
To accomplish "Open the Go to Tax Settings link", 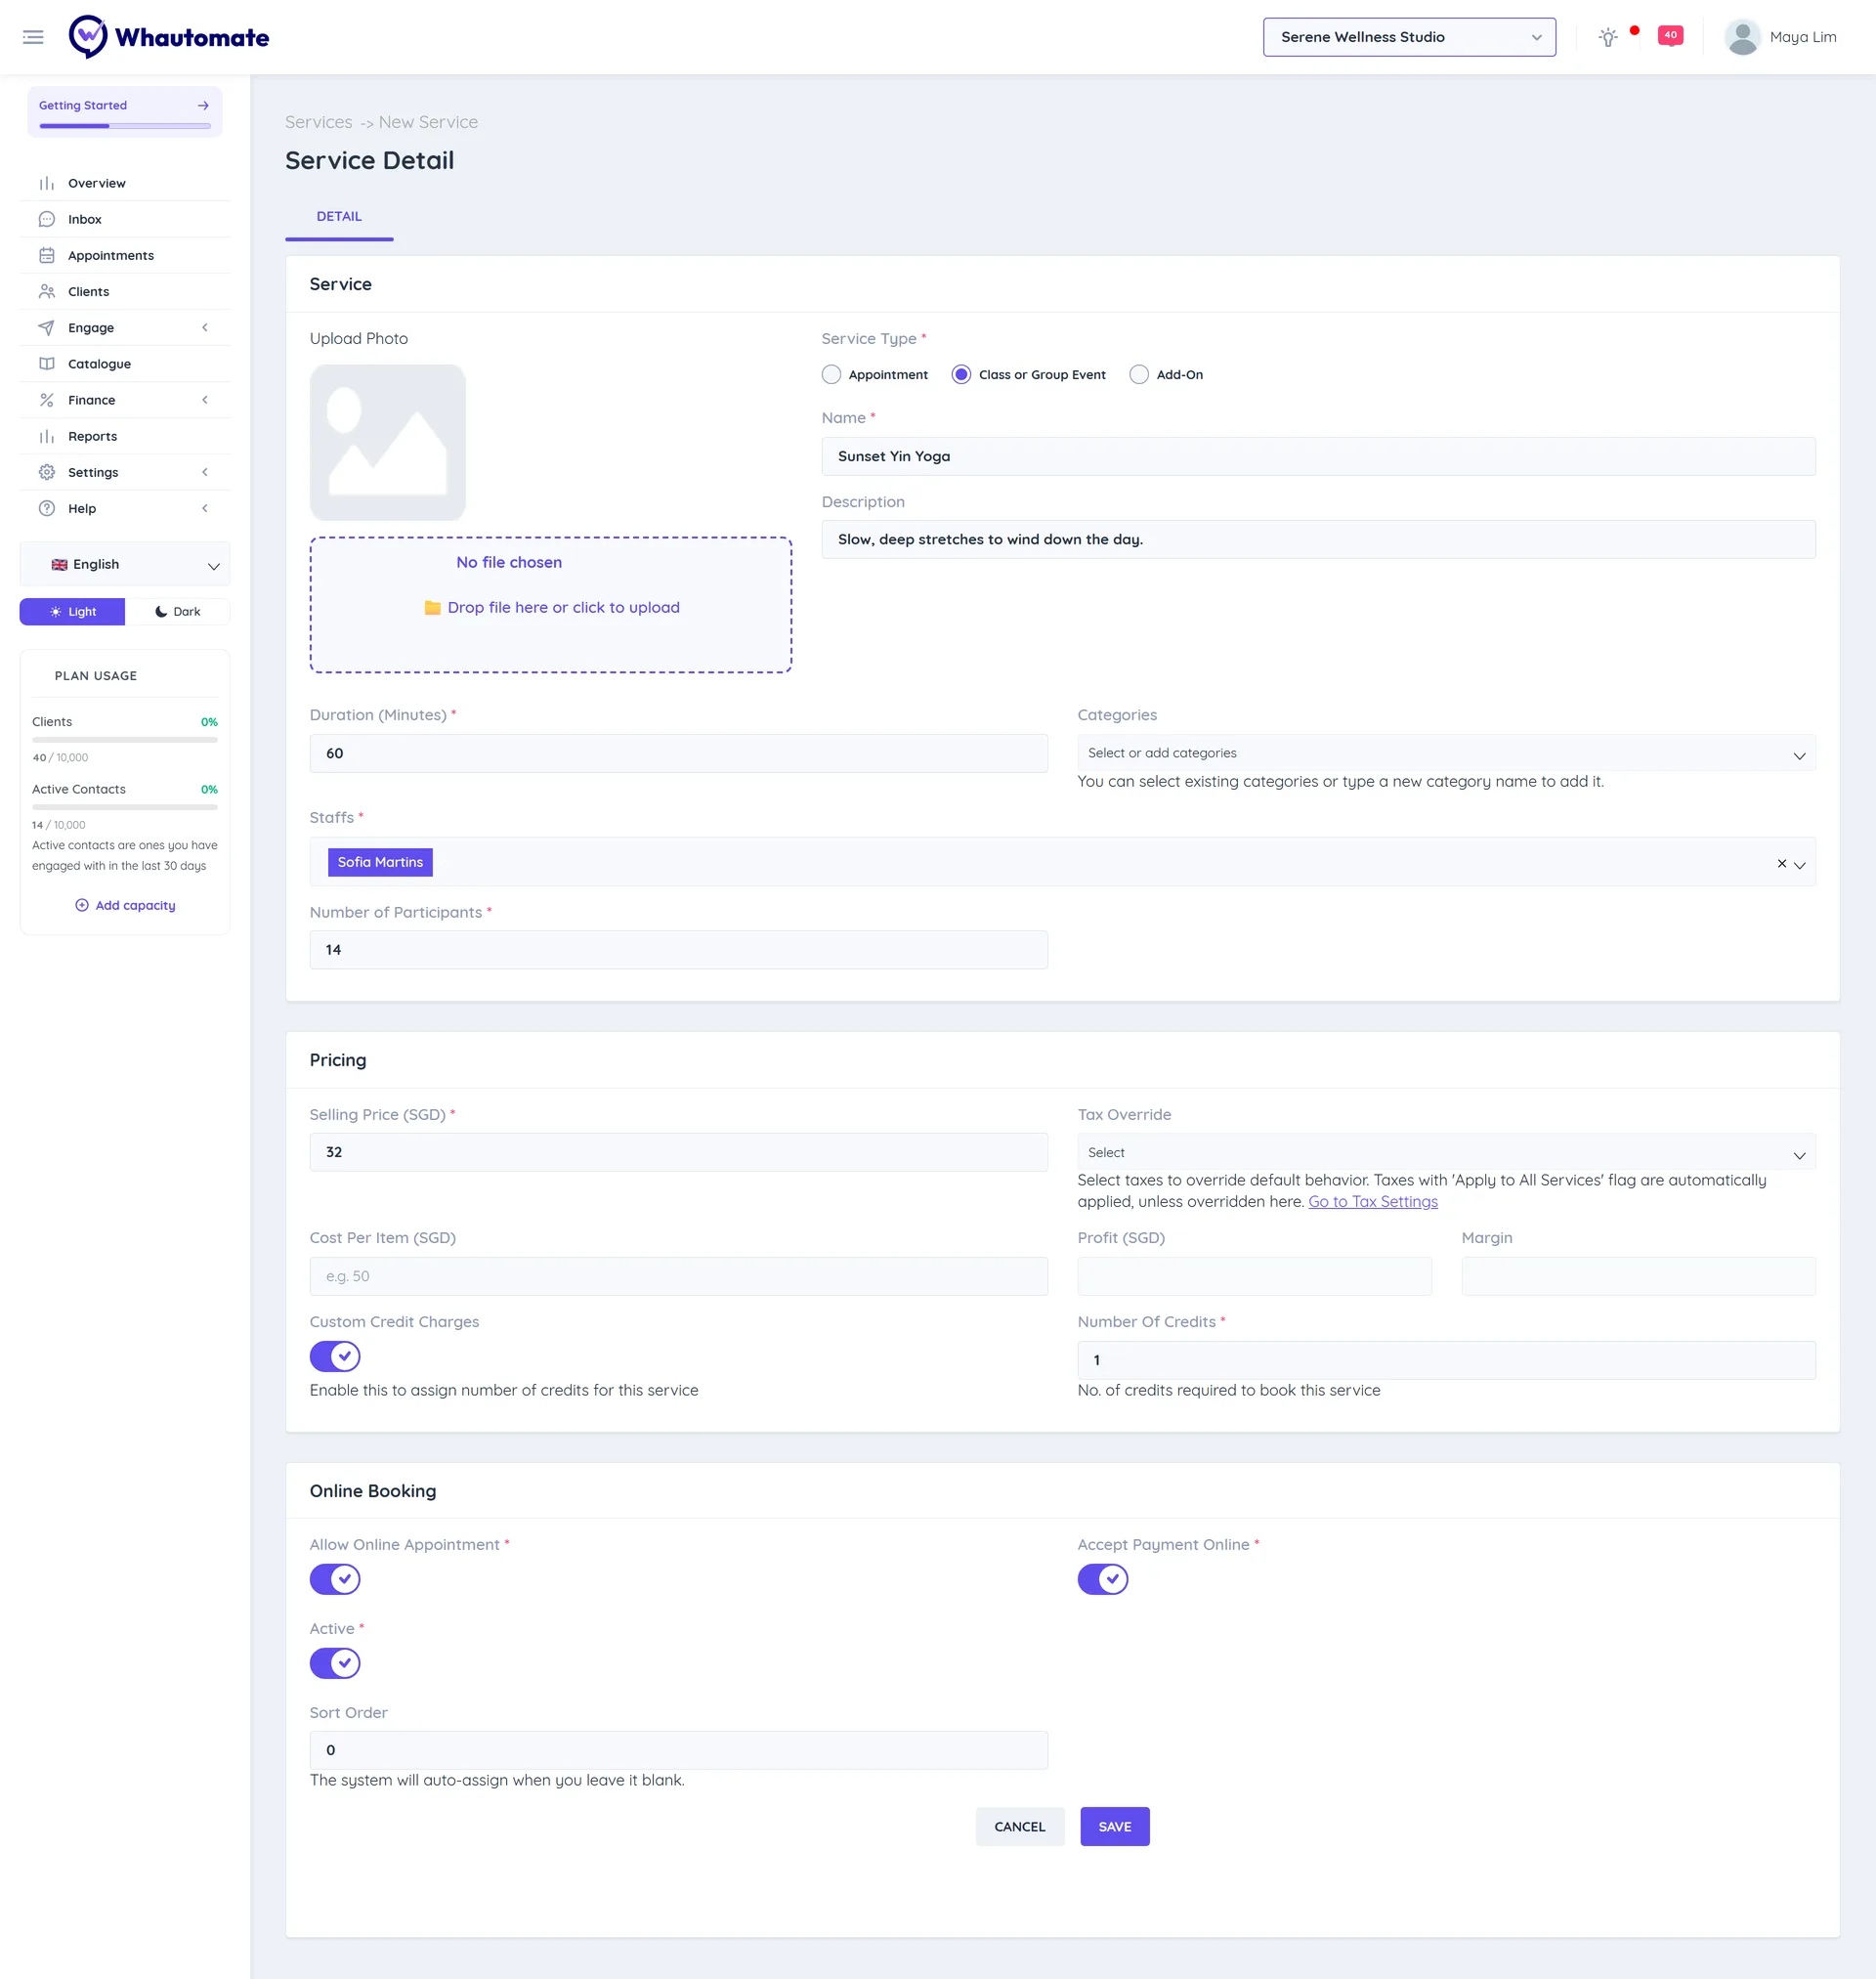I will tap(1373, 1202).
